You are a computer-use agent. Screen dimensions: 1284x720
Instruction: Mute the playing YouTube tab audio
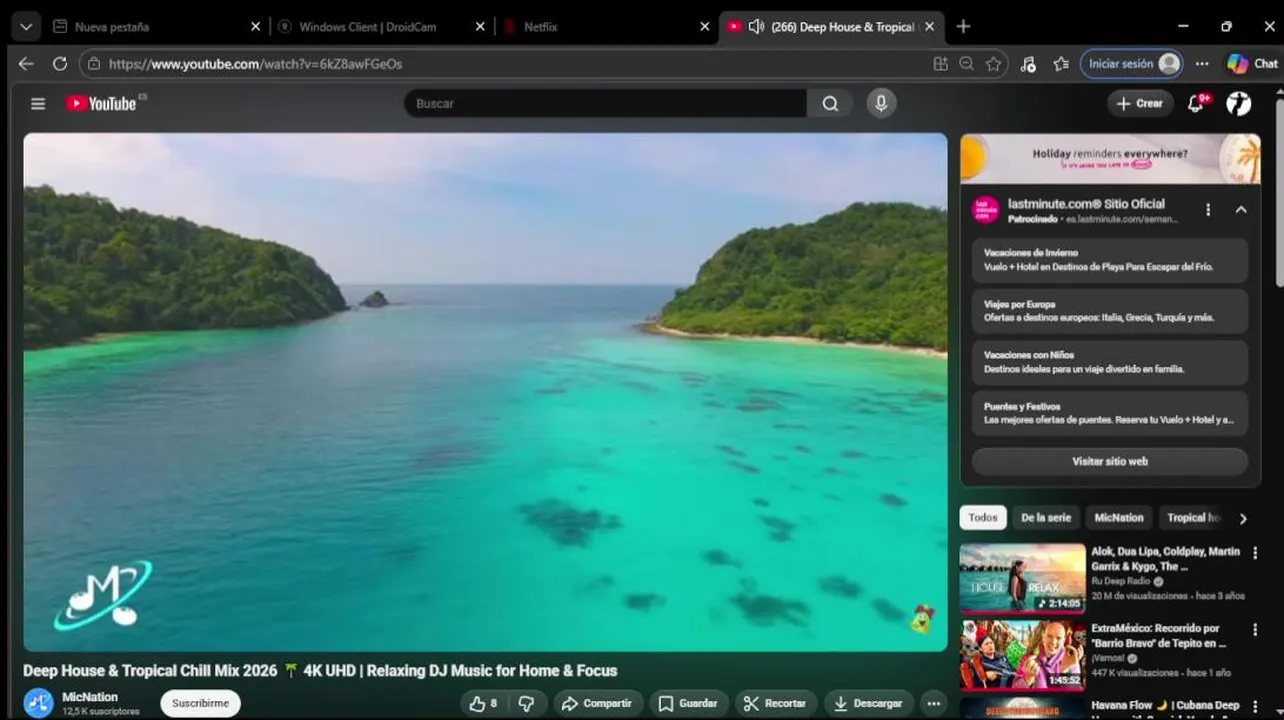click(756, 27)
